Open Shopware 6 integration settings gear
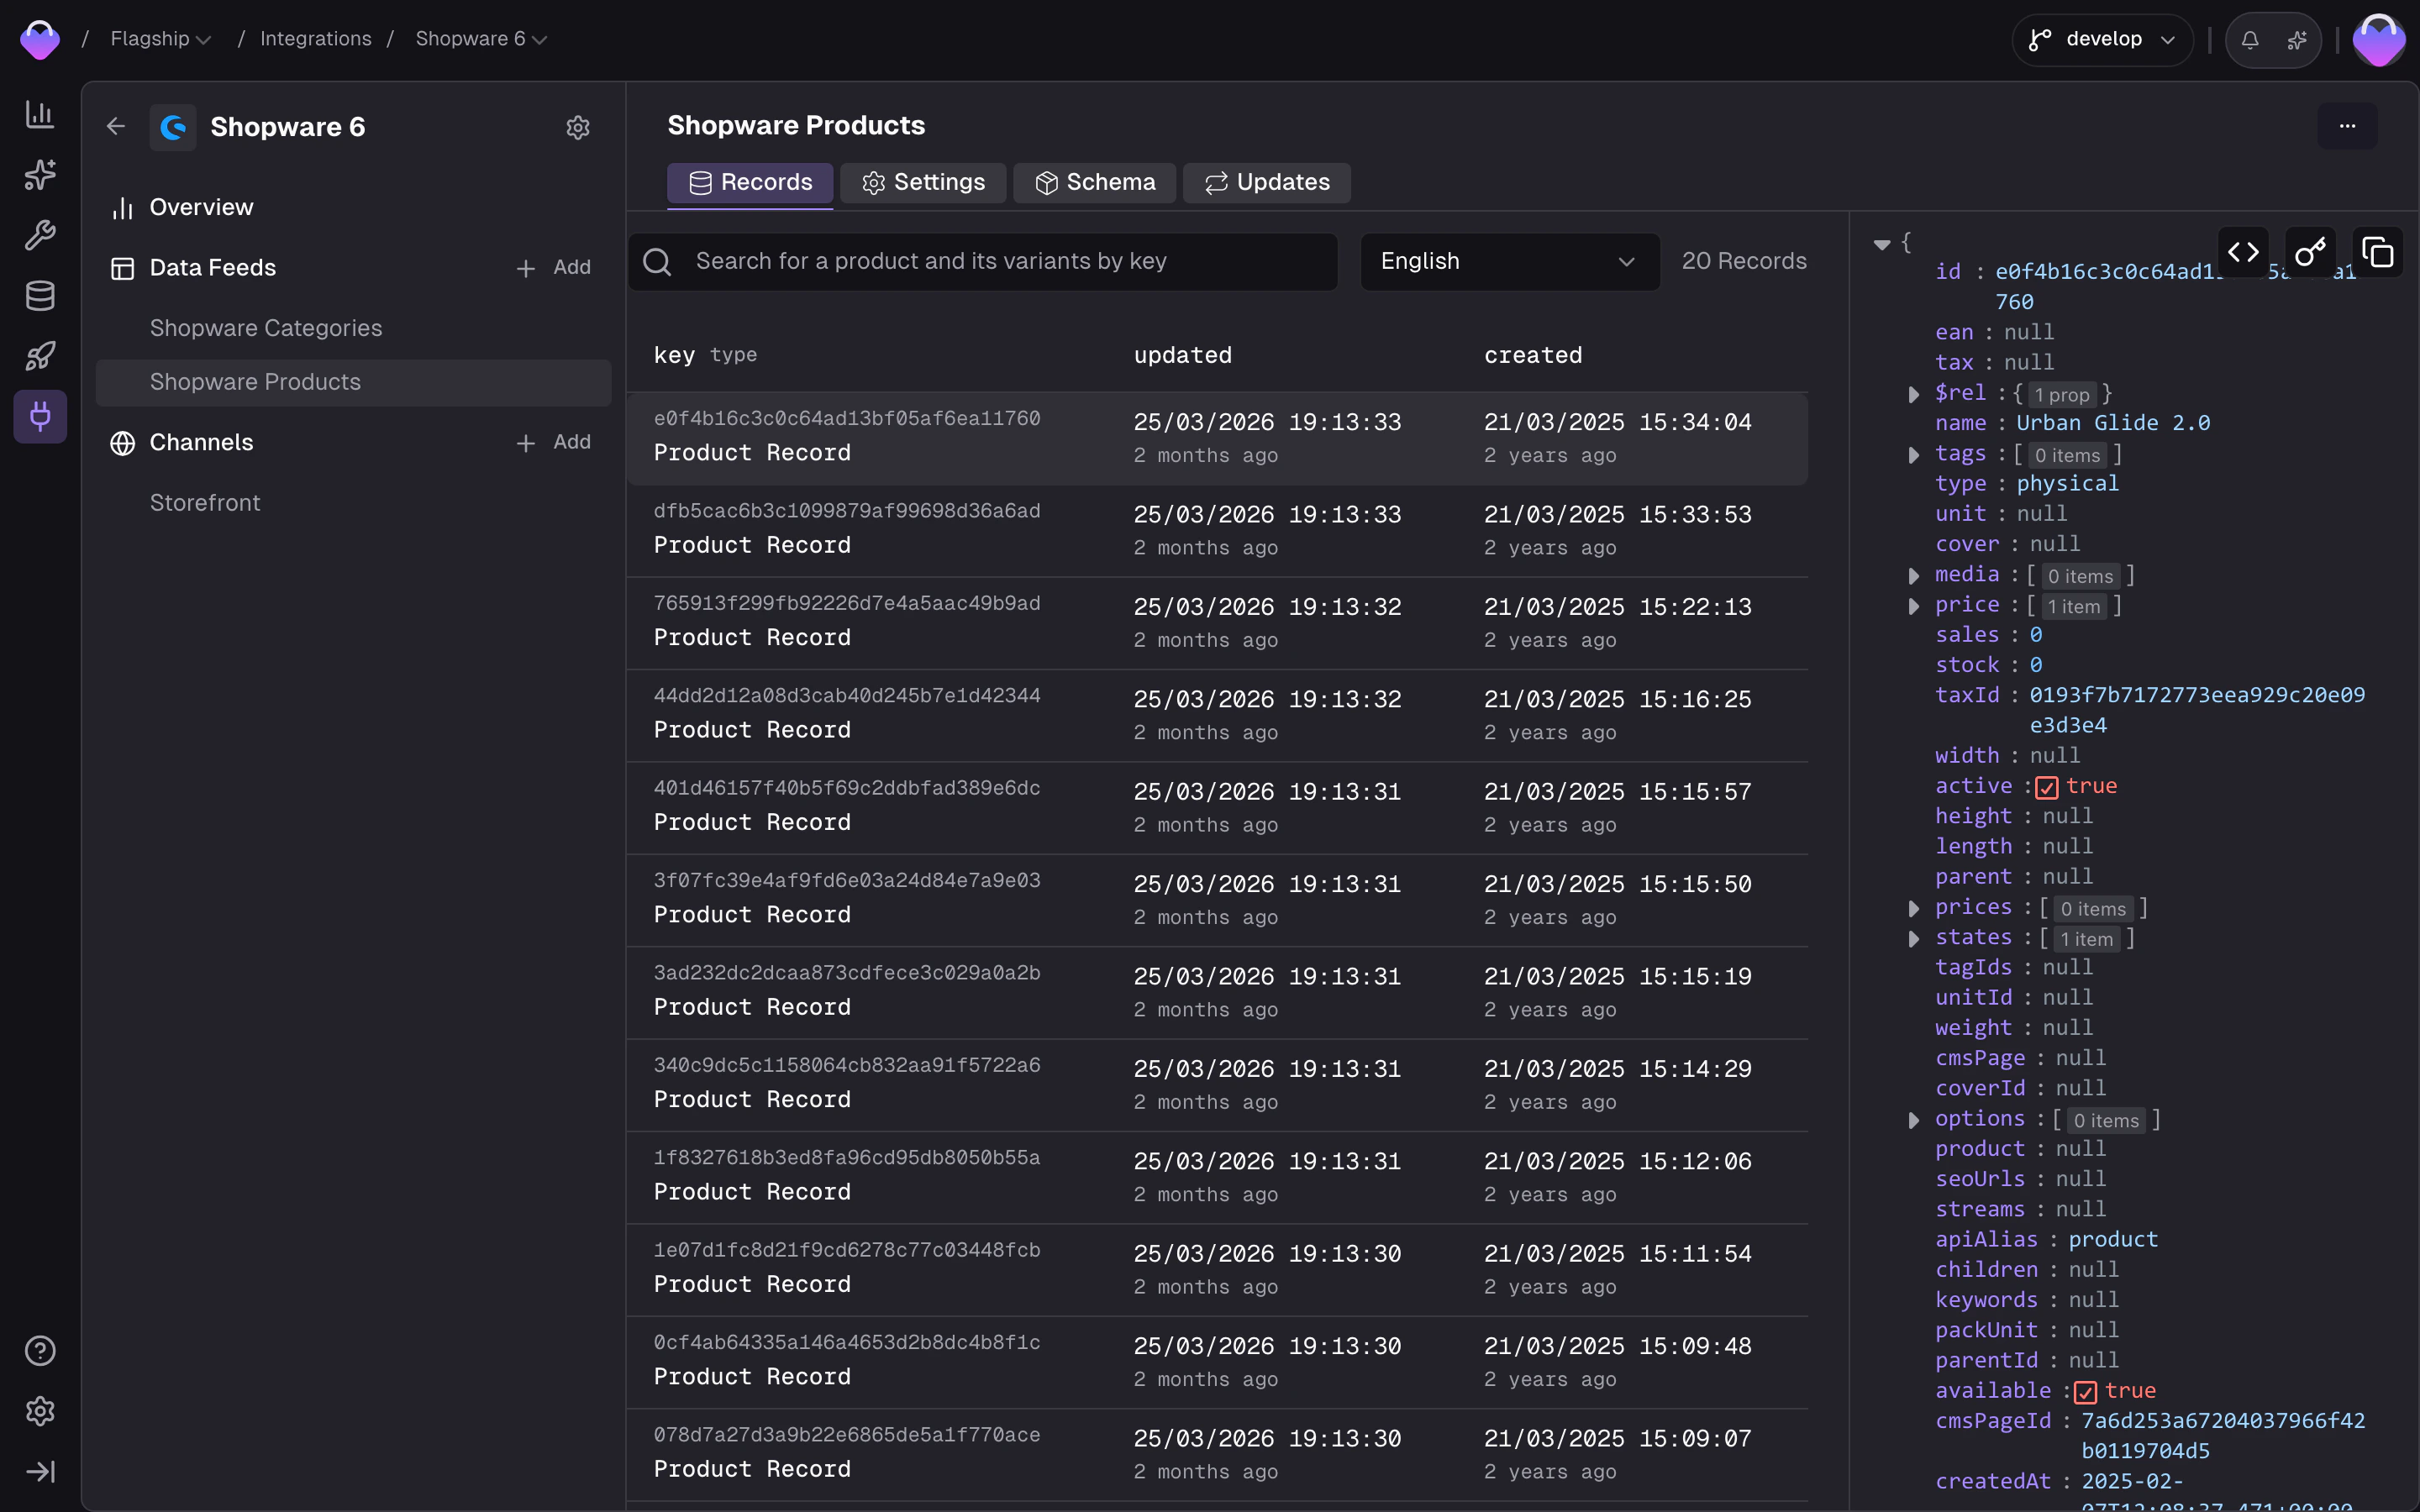2420x1512 pixels. [578, 127]
